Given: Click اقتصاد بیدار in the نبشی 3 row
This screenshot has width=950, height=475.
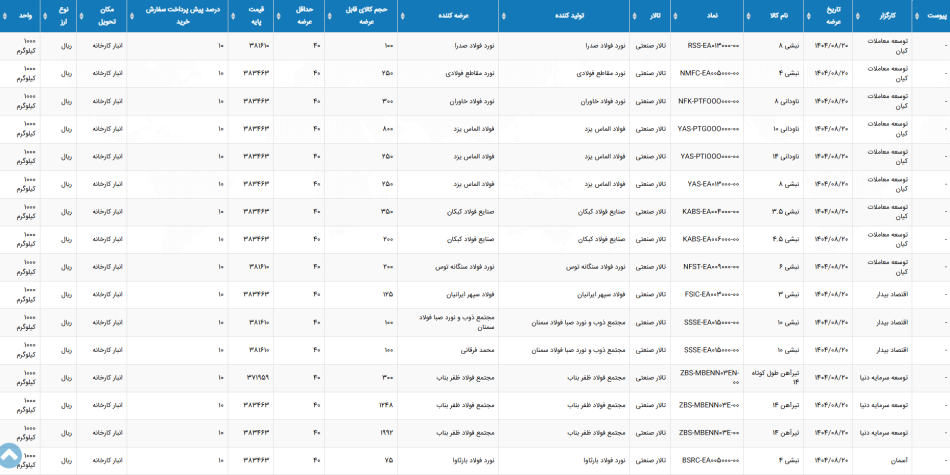Looking at the screenshot, I should point(894,295).
